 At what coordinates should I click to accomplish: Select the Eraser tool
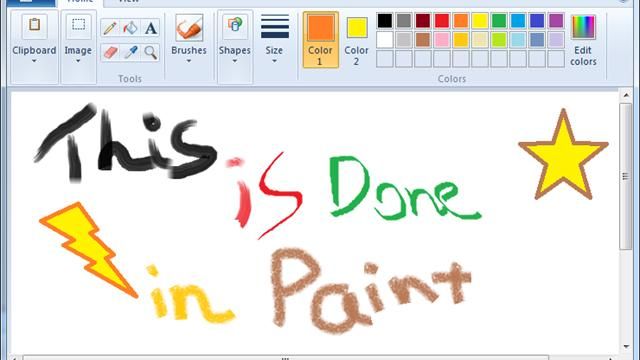pos(110,52)
